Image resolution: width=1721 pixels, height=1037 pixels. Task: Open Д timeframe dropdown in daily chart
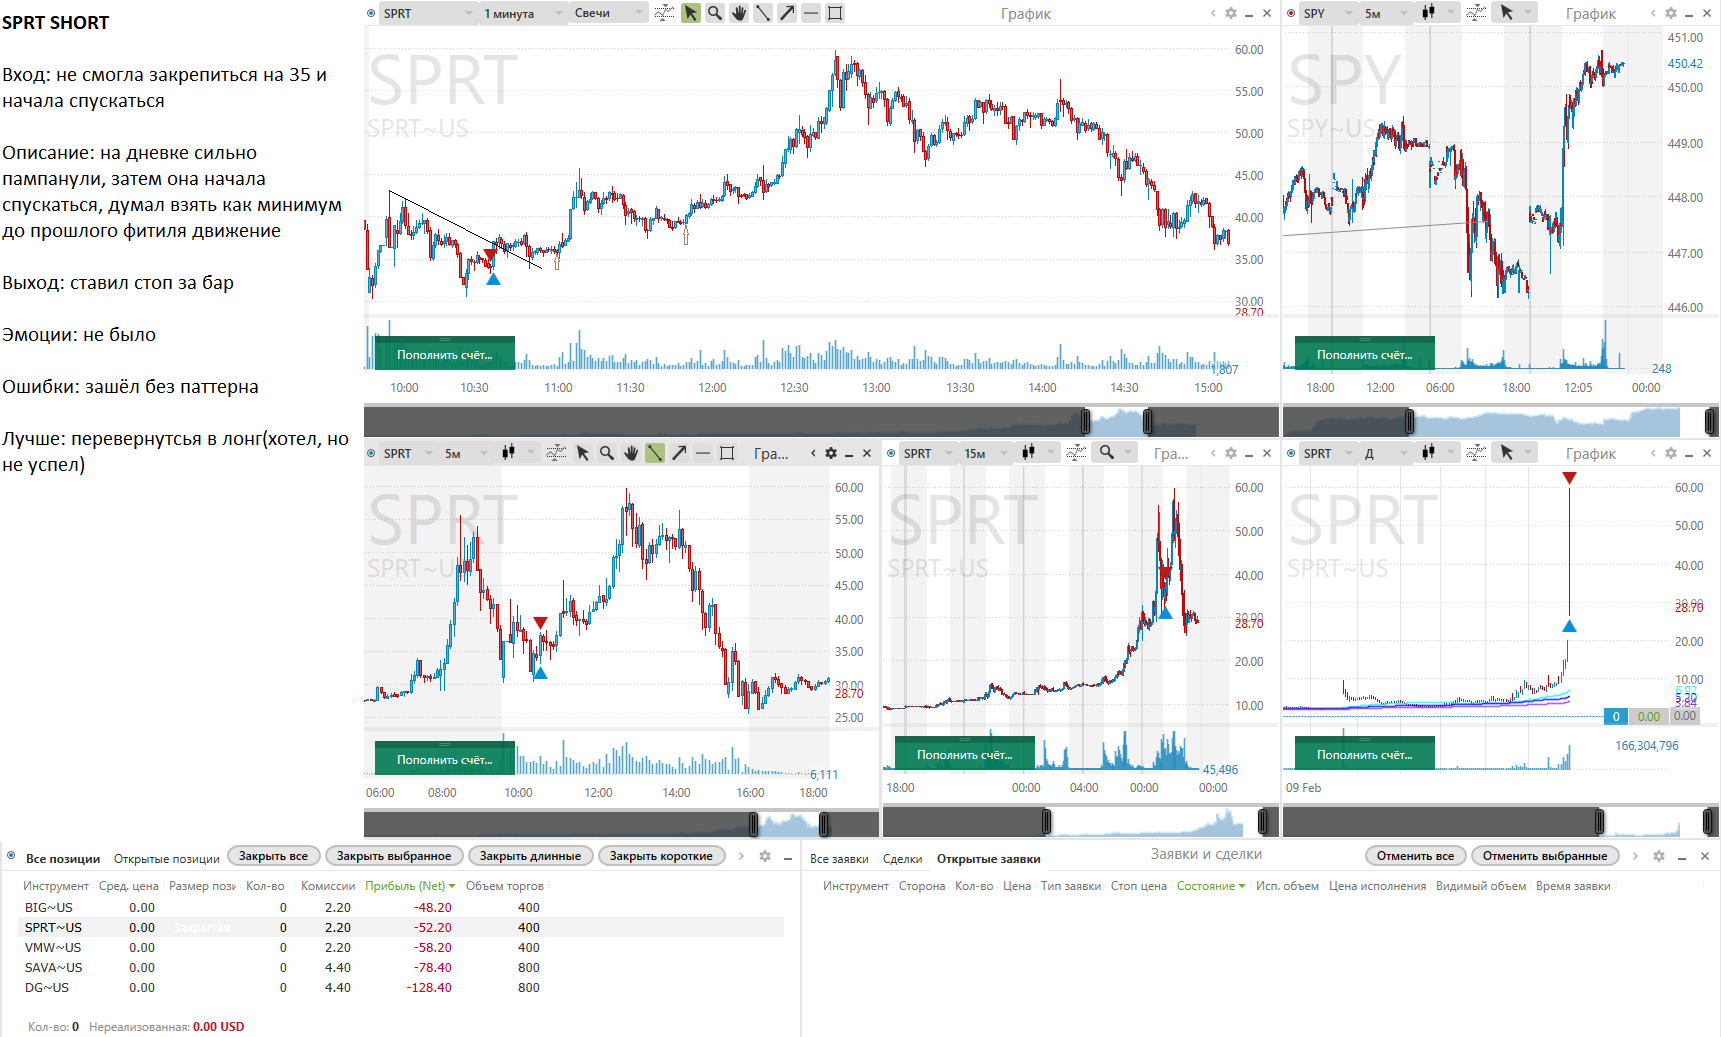[1386, 453]
